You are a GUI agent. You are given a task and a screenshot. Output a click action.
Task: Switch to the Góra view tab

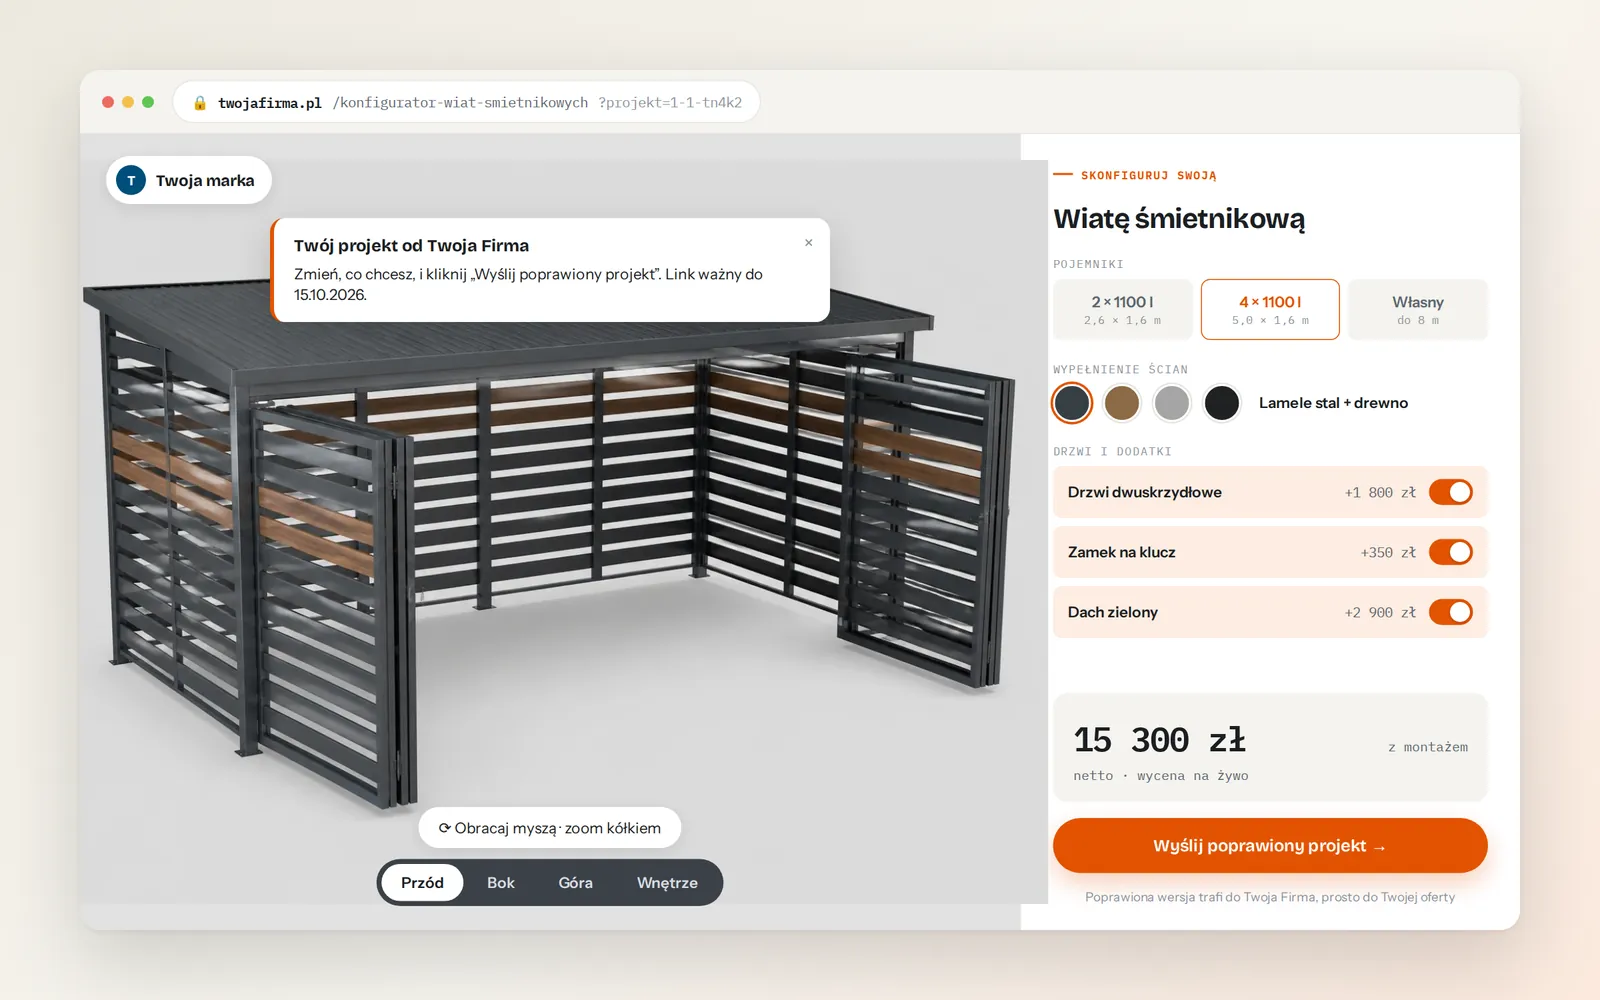point(576,883)
